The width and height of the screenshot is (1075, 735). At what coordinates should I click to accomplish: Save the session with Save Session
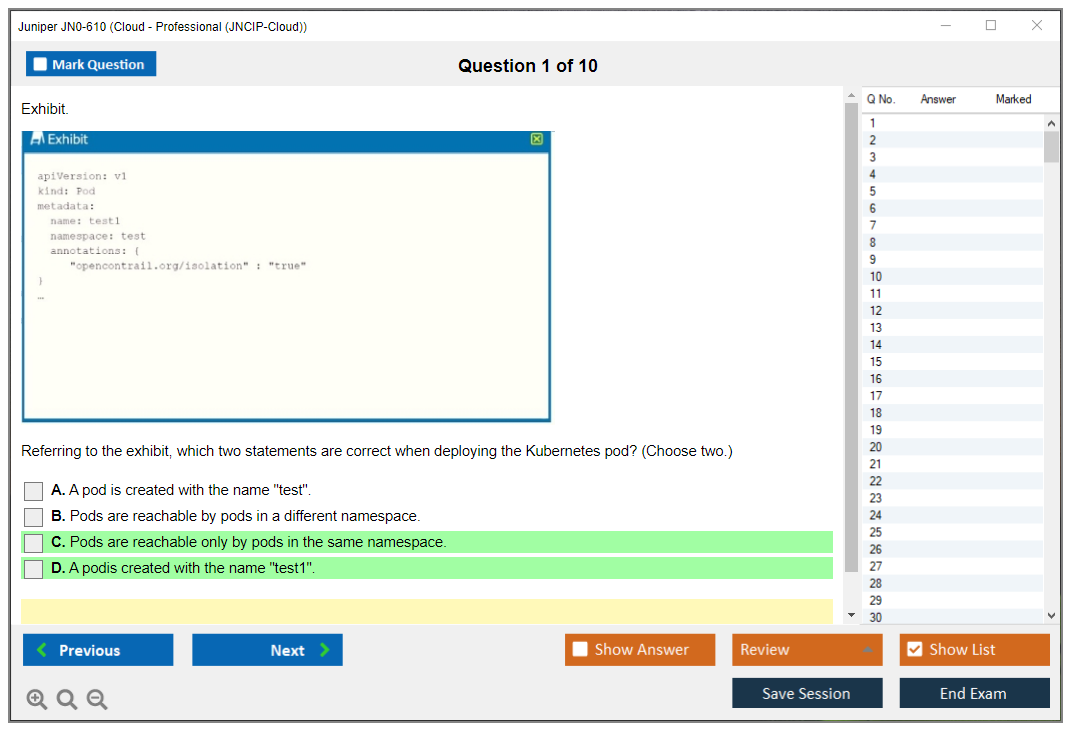point(807,693)
